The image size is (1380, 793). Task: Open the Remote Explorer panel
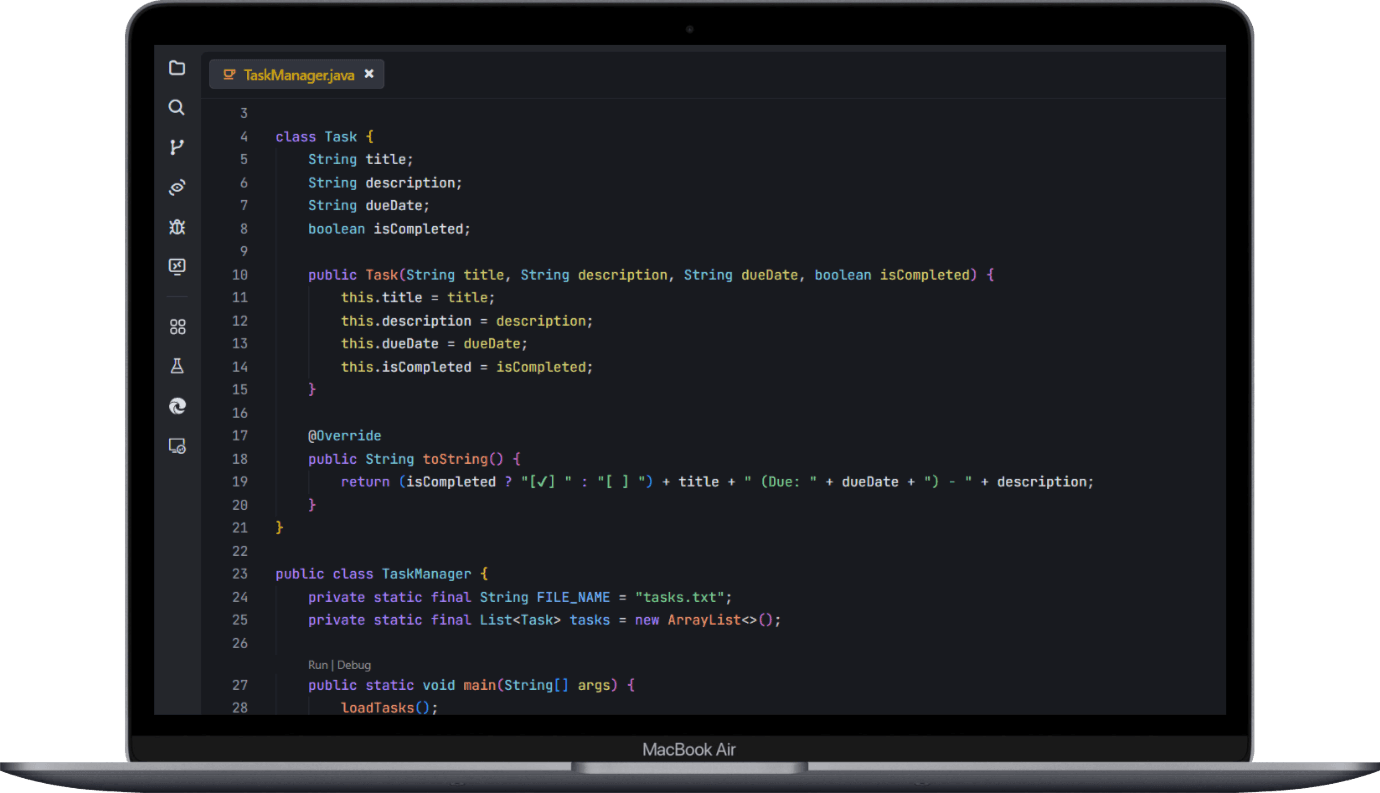[x=177, y=446]
